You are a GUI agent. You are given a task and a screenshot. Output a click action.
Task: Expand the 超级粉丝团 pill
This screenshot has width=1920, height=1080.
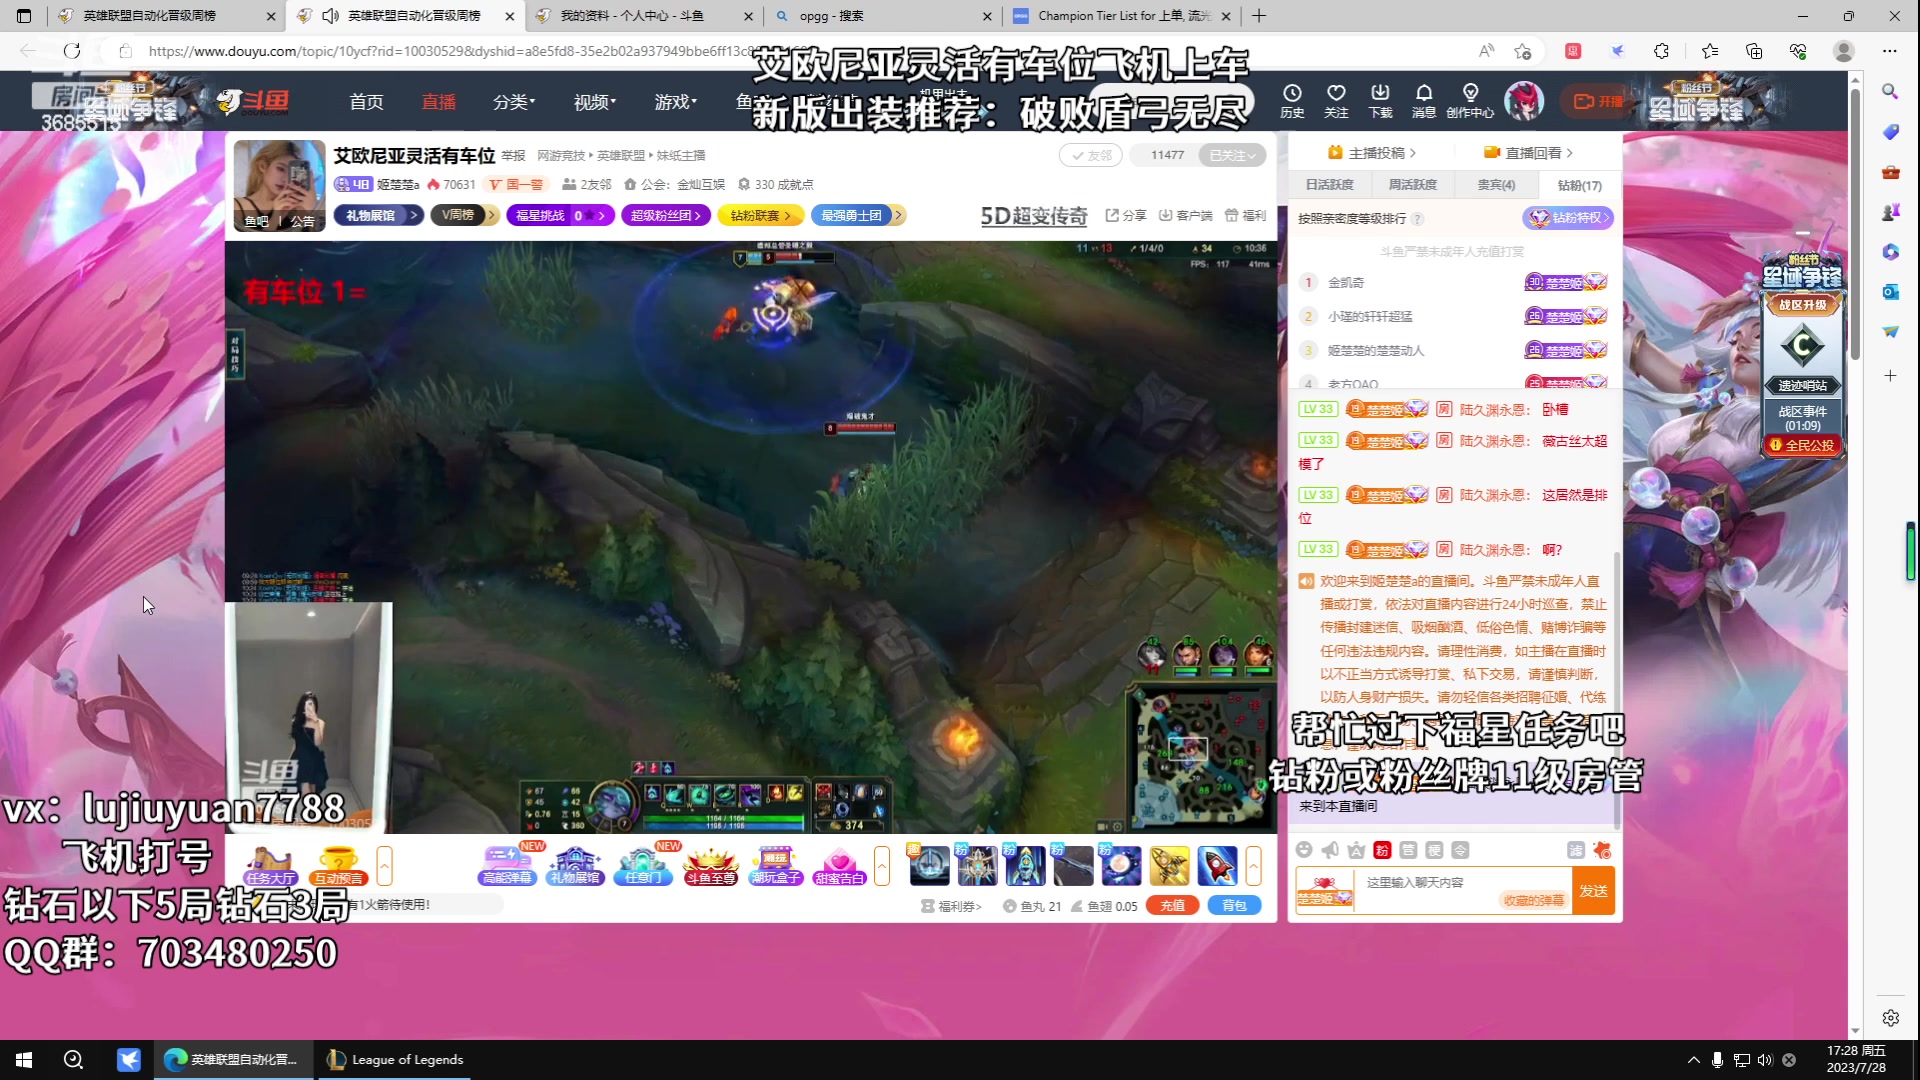point(667,215)
